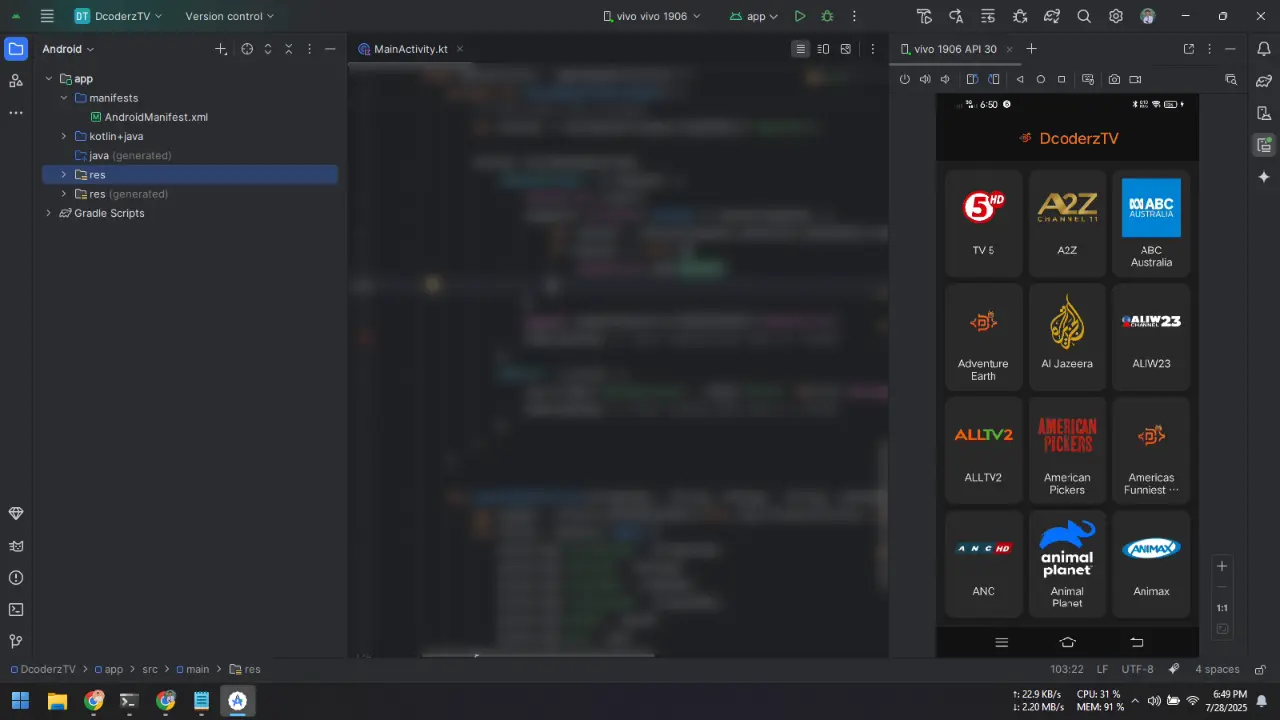The width and height of the screenshot is (1280, 720).
Task: Raise emulator volume with Volume Up icon
Action: coord(925,79)
